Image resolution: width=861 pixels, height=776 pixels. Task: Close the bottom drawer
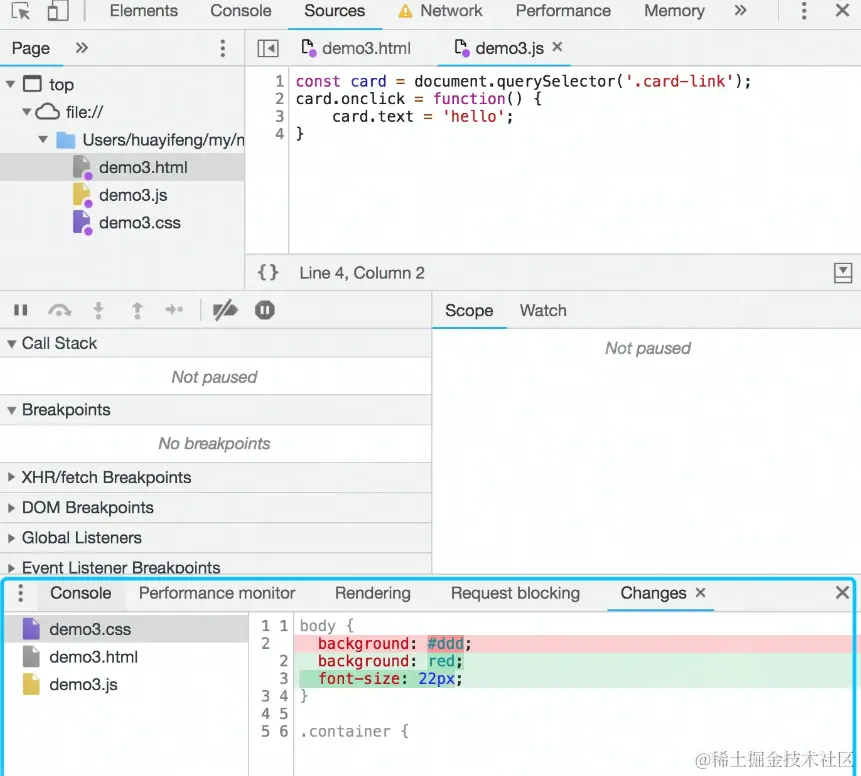[842, 593]
